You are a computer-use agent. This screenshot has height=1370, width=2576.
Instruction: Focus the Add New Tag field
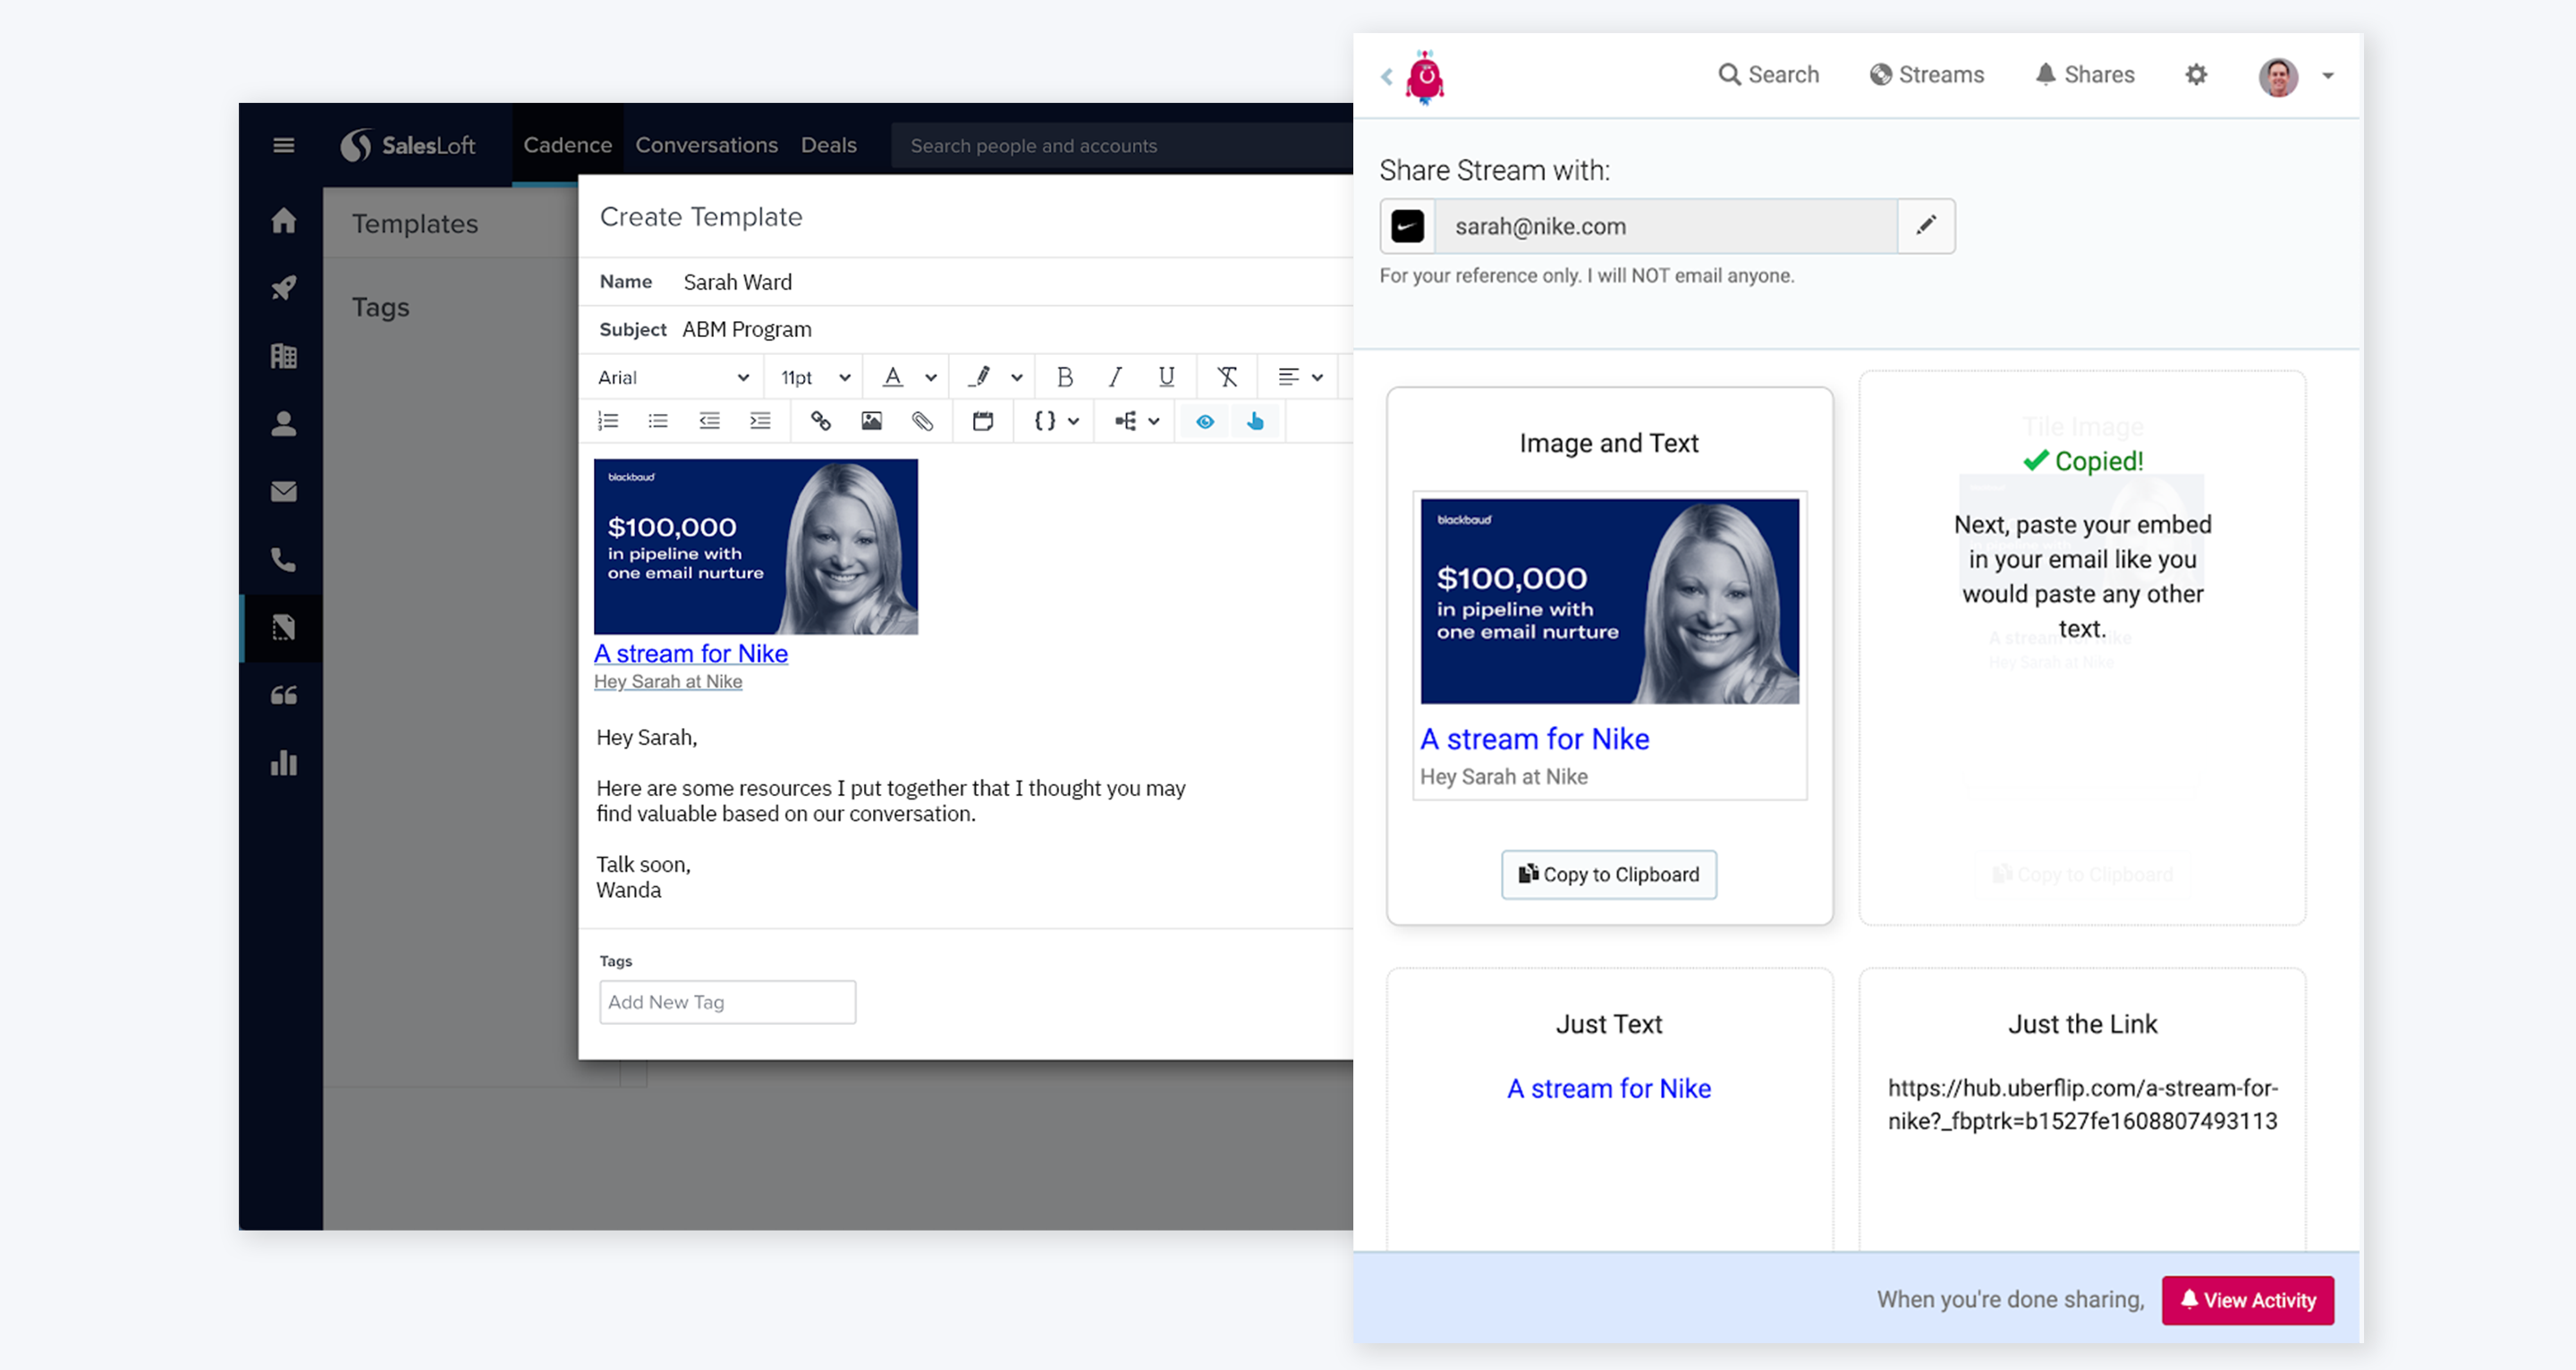point(727,1002)
